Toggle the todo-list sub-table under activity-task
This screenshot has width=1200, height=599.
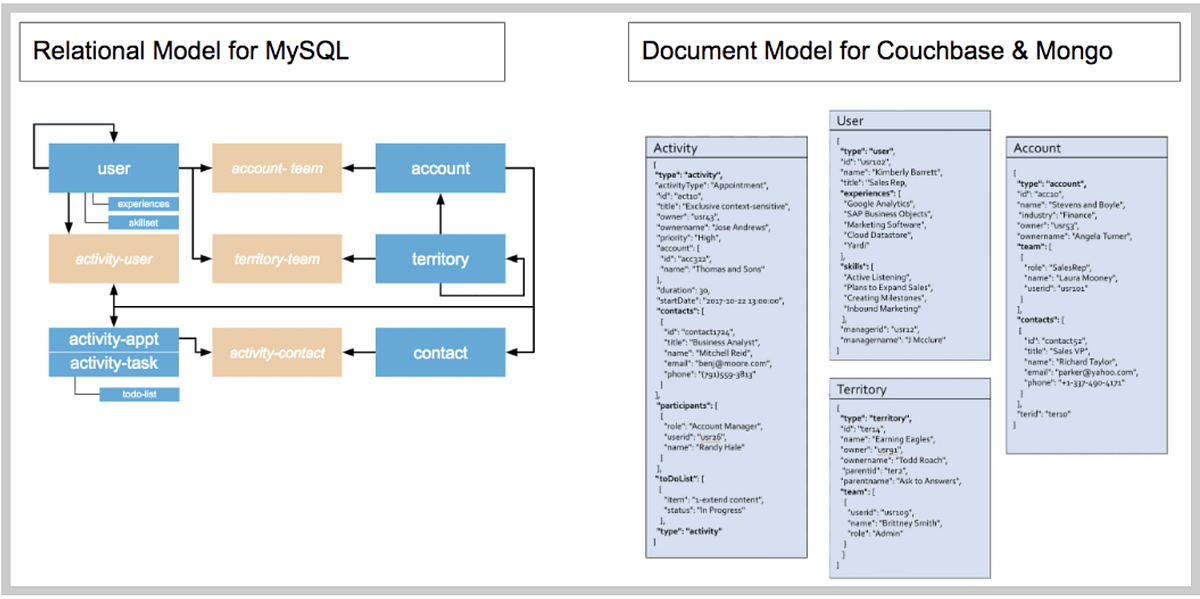pos(140,393)
